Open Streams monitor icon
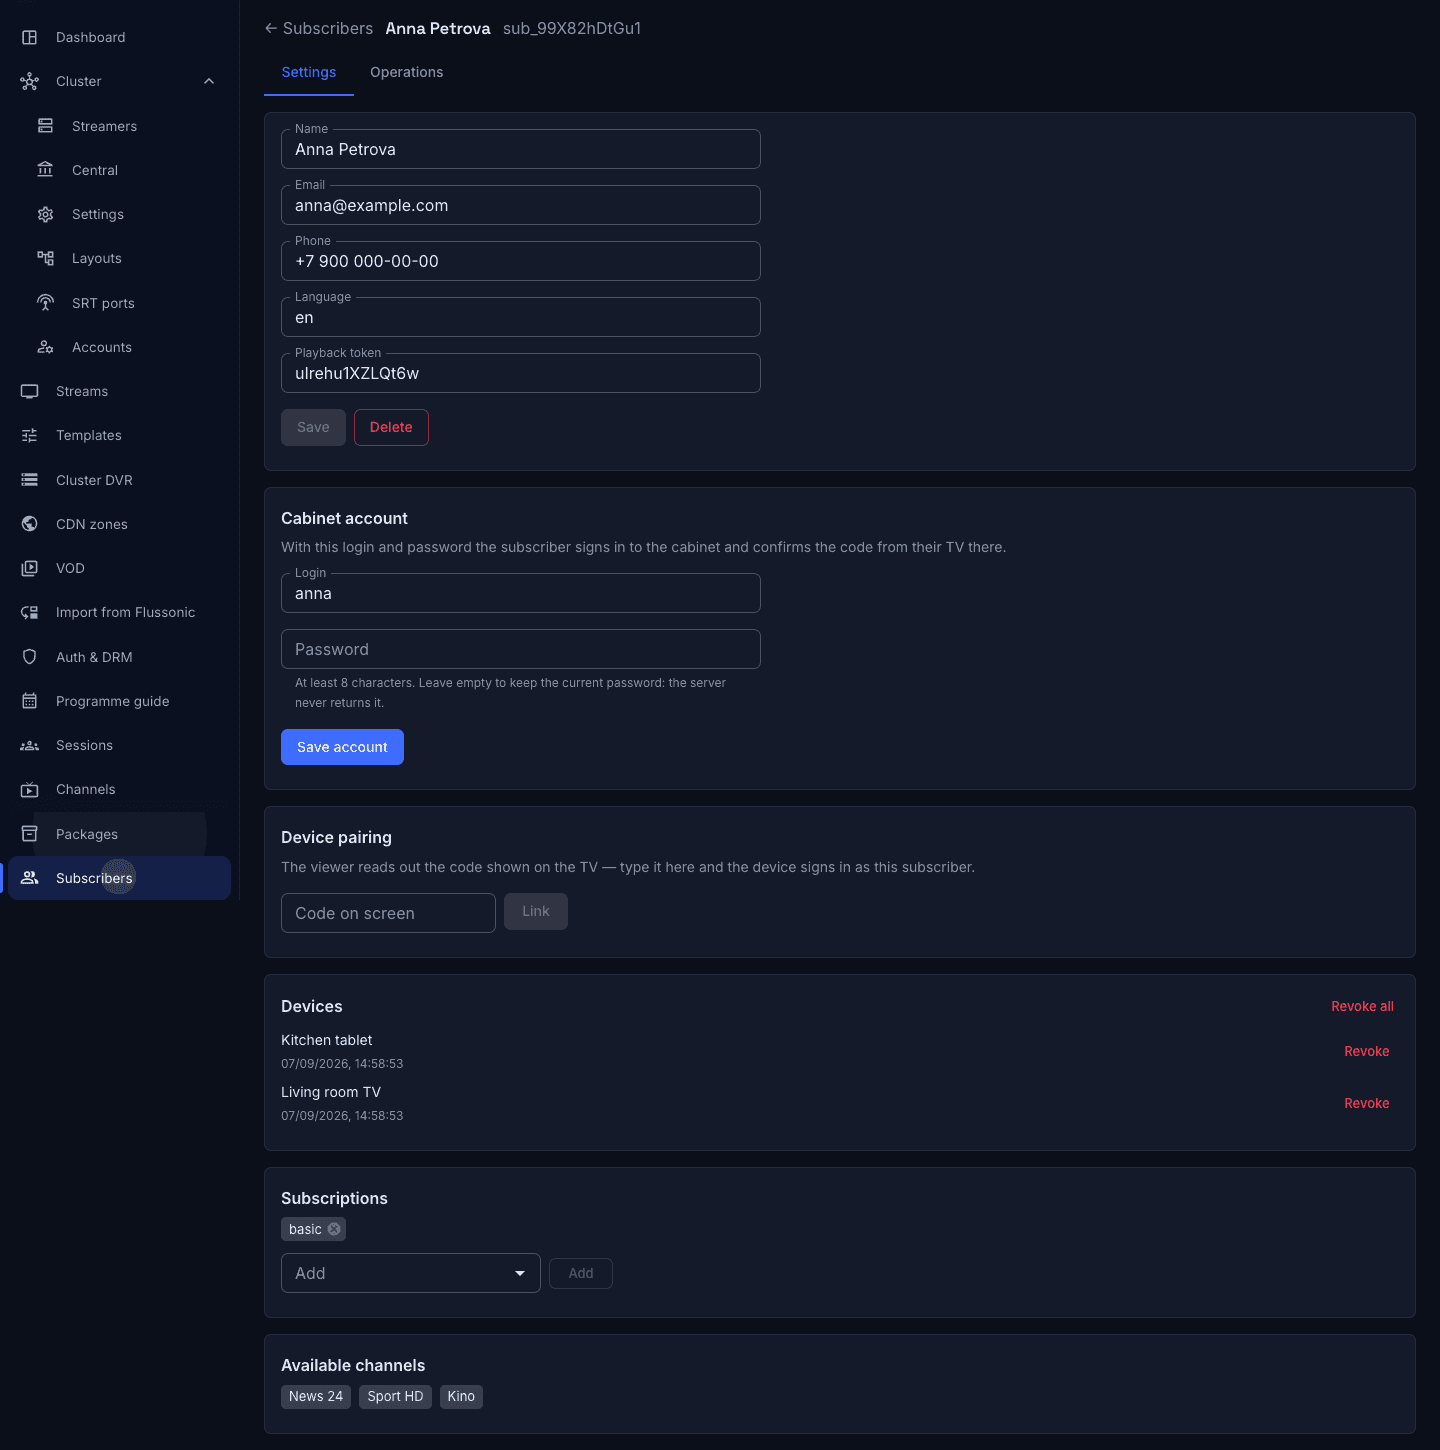Image resolution: width=1440 pixels, height=1450 pixels. coord(30,391)
